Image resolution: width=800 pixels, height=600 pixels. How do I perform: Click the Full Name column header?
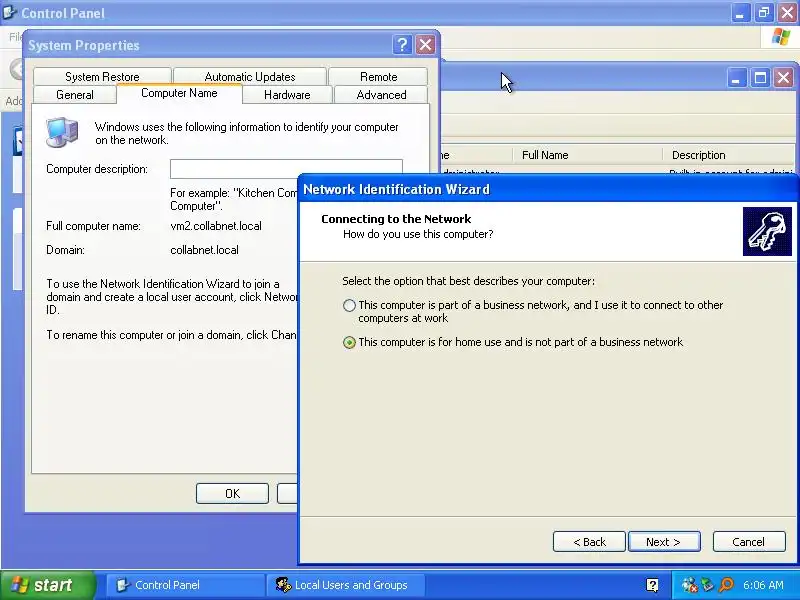pyautogui.click(x=587, y=155)
